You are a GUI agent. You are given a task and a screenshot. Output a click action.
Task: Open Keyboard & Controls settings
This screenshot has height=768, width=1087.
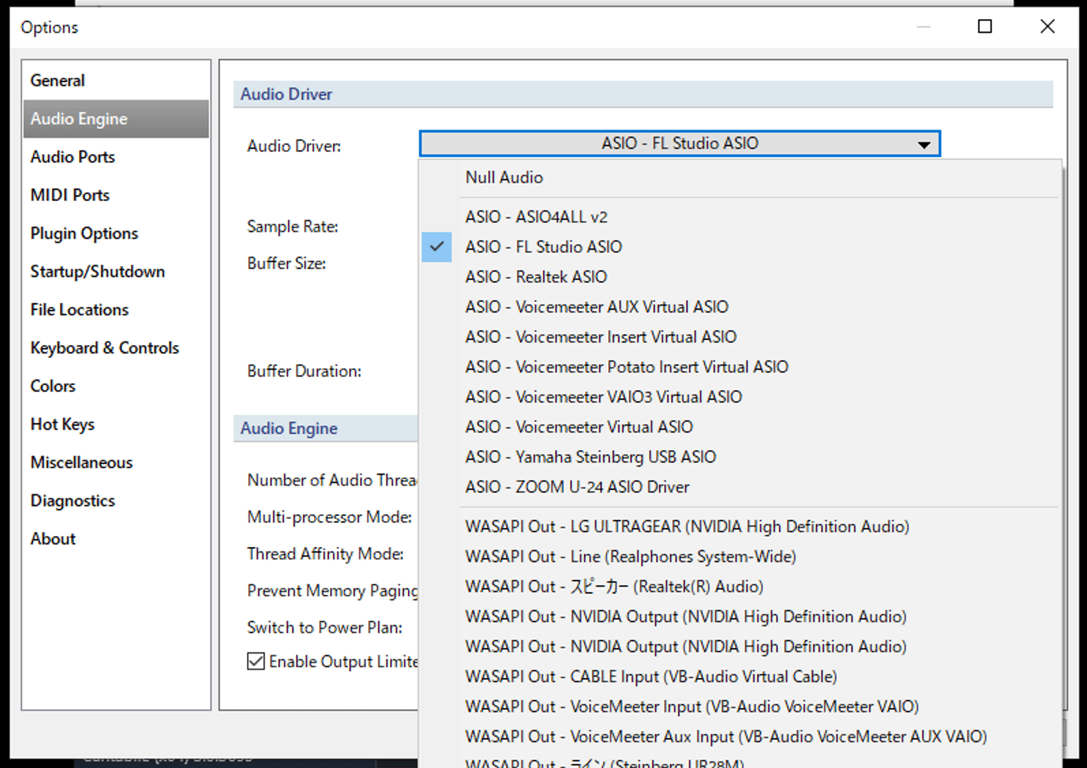(116, 347)
